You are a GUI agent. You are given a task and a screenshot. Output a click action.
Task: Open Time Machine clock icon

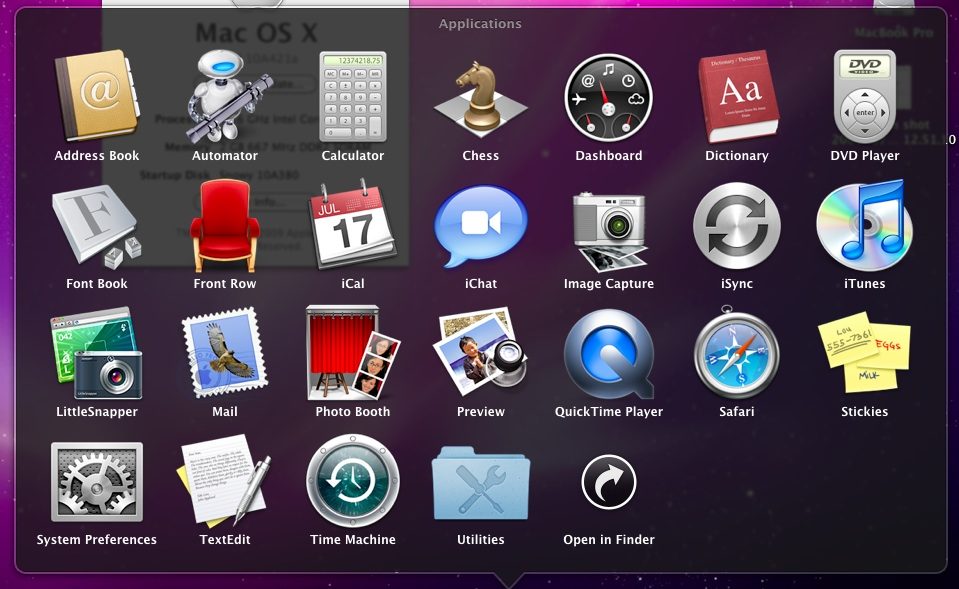[353, 481]
